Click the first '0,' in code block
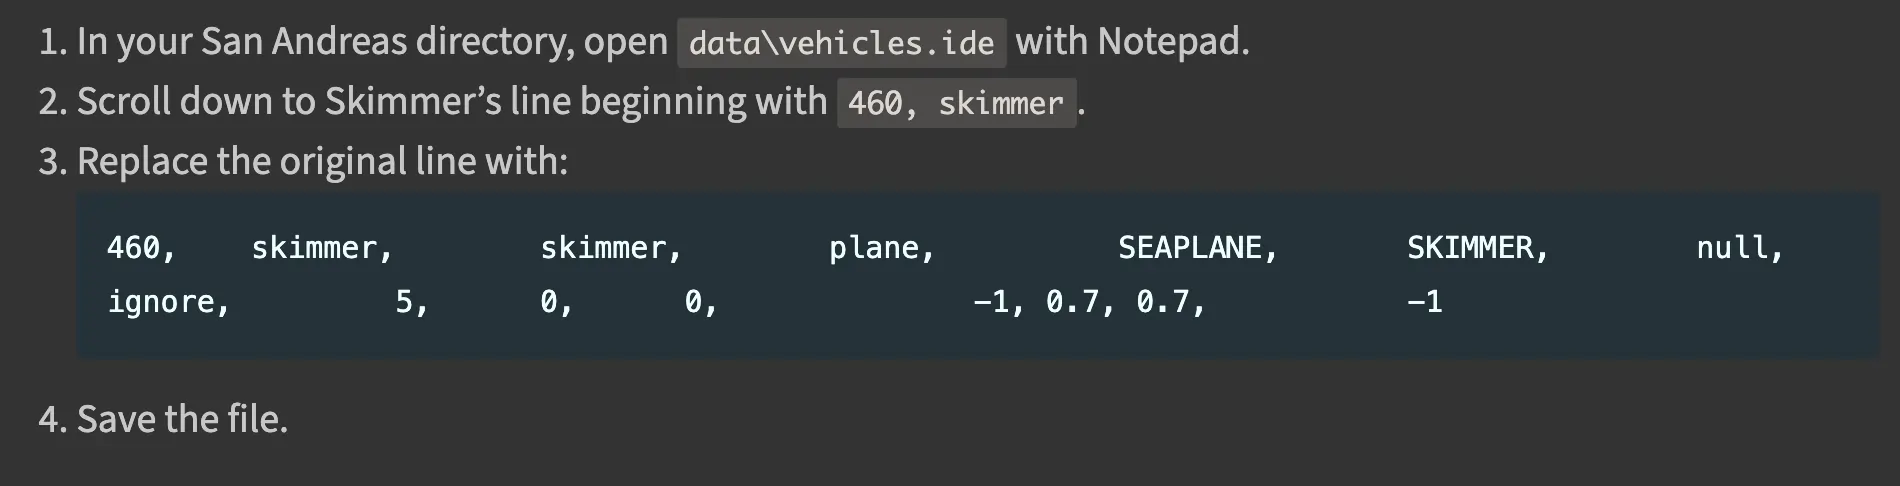The height and width of the screenshot is (486, 1900). [x=557, y=301]
